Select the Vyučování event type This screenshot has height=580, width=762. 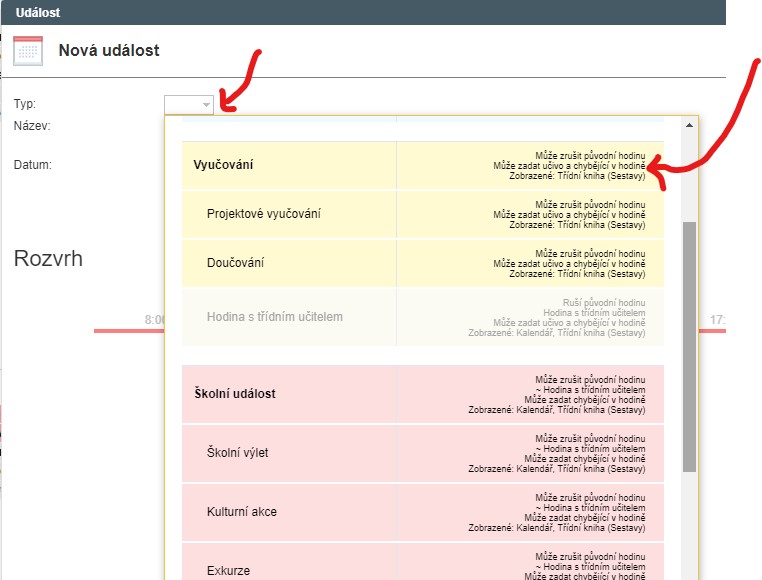(x=224, y=164)
